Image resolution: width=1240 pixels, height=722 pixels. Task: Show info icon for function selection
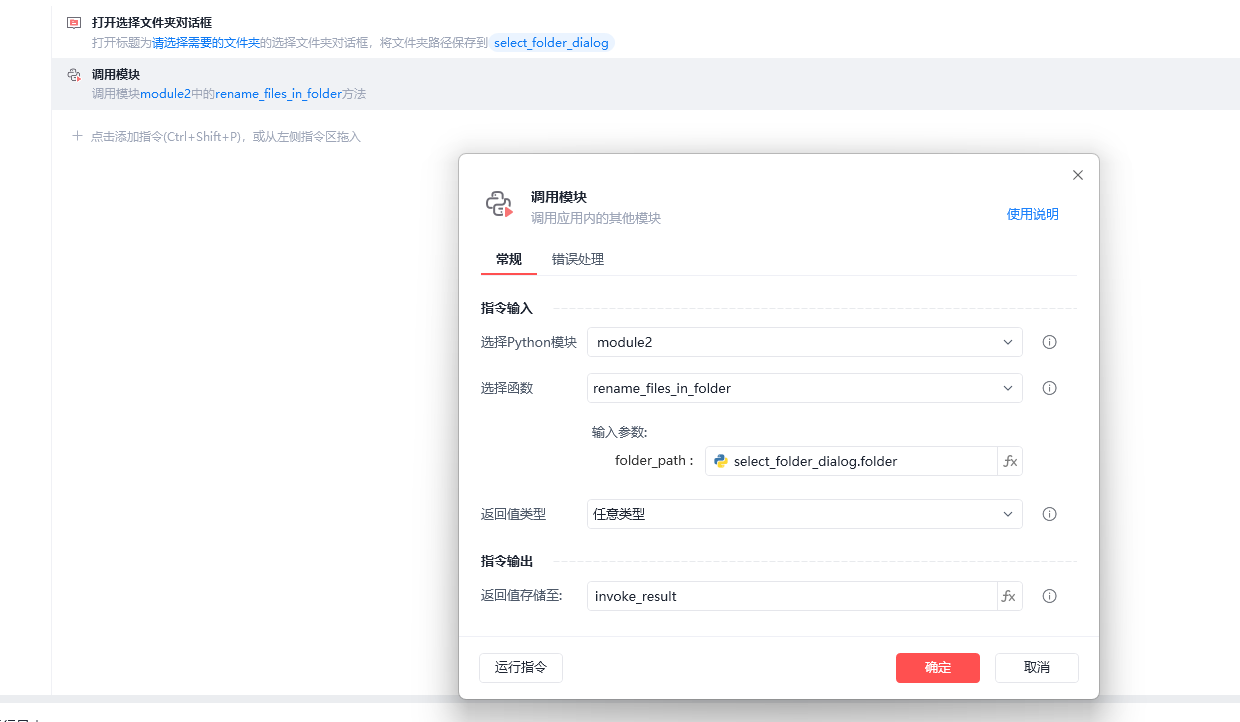(x=1050, y=388)
